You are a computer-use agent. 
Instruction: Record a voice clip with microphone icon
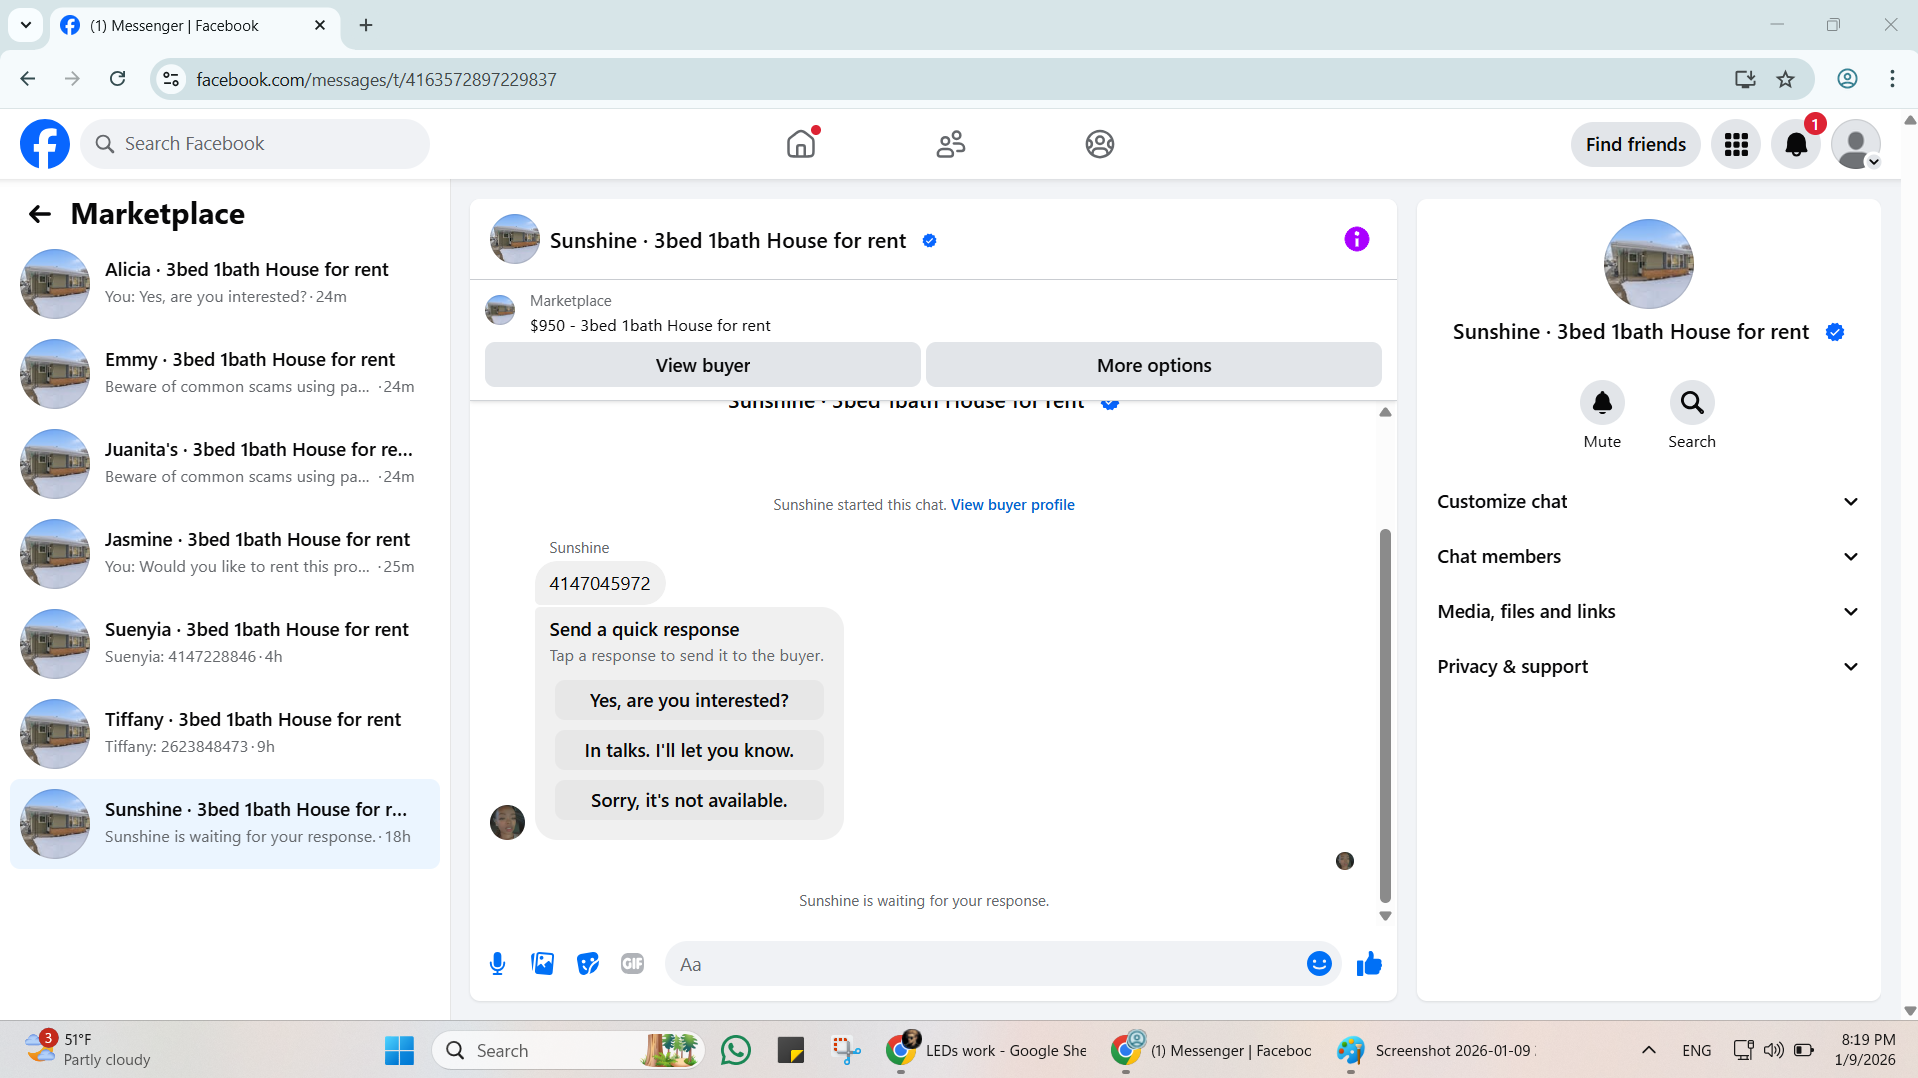(x=497, y=964)
